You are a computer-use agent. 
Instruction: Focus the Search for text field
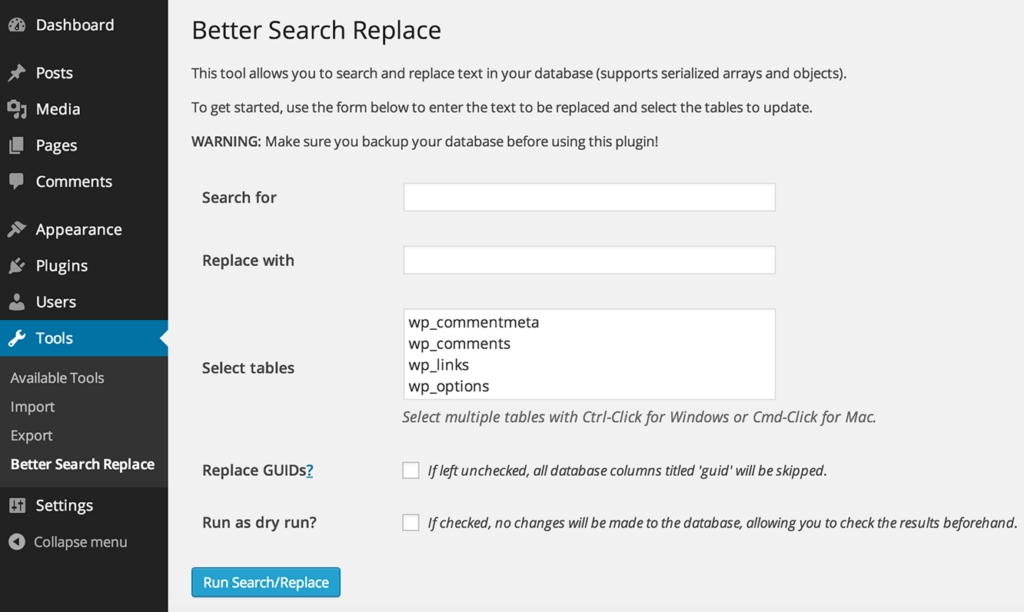(x=589, y=197)
